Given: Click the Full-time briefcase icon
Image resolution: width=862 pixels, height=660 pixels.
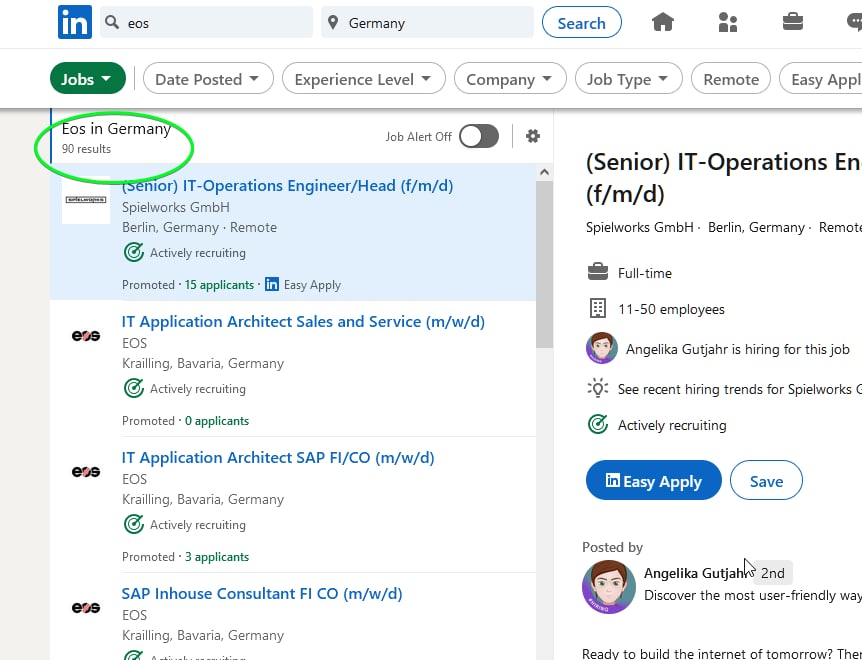Looking at the screenshot, I should point(598,272).
